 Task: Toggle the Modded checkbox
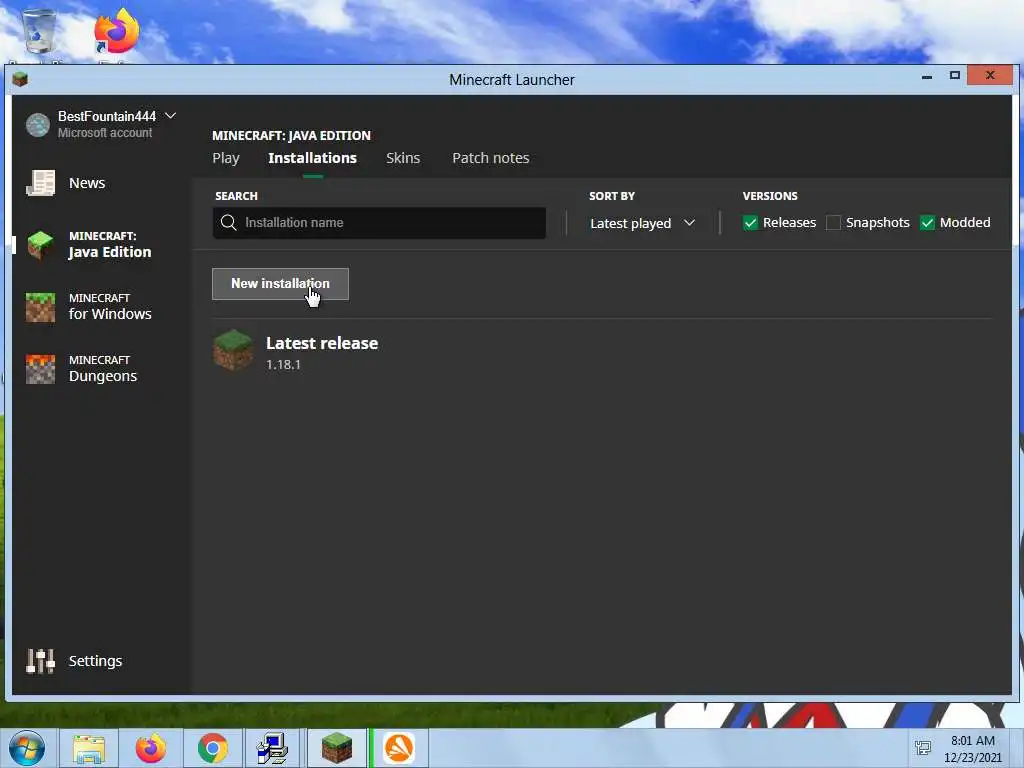coord(927,223)
